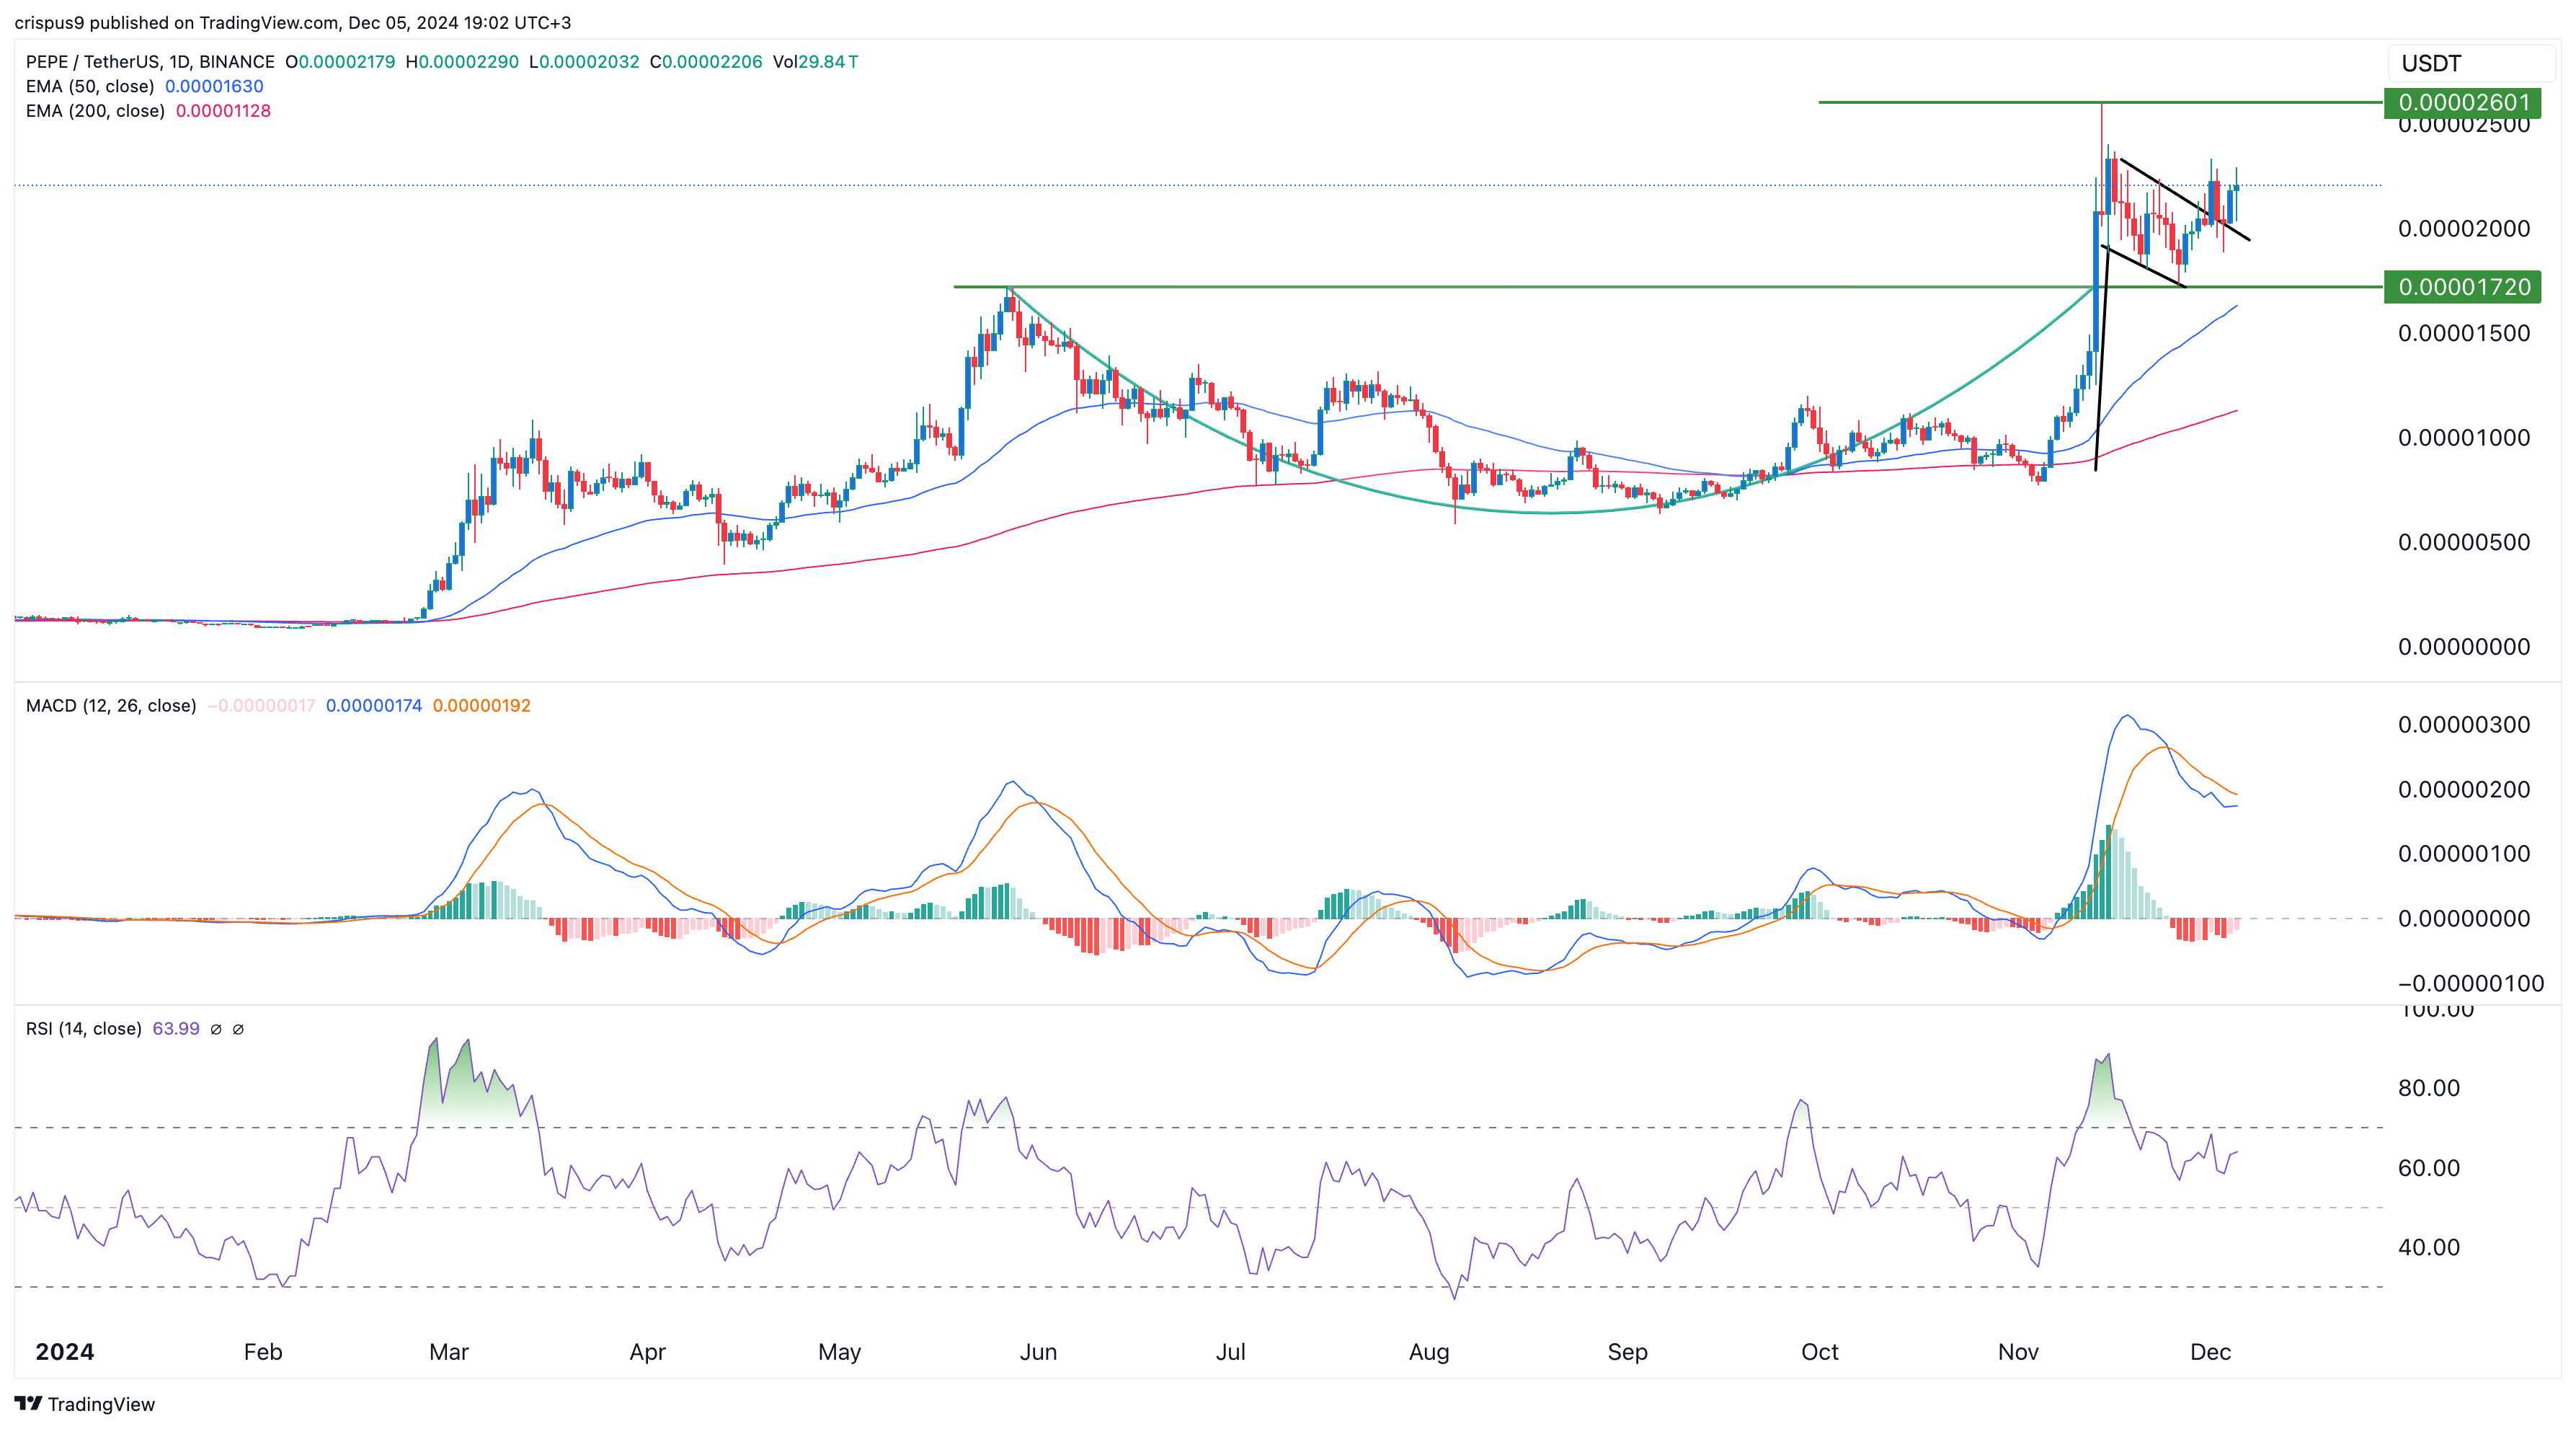Viewport: 2576px width, 1429px height.
Task: Click the MACD 0.00000200 axis label
Action: point(2464,789)
